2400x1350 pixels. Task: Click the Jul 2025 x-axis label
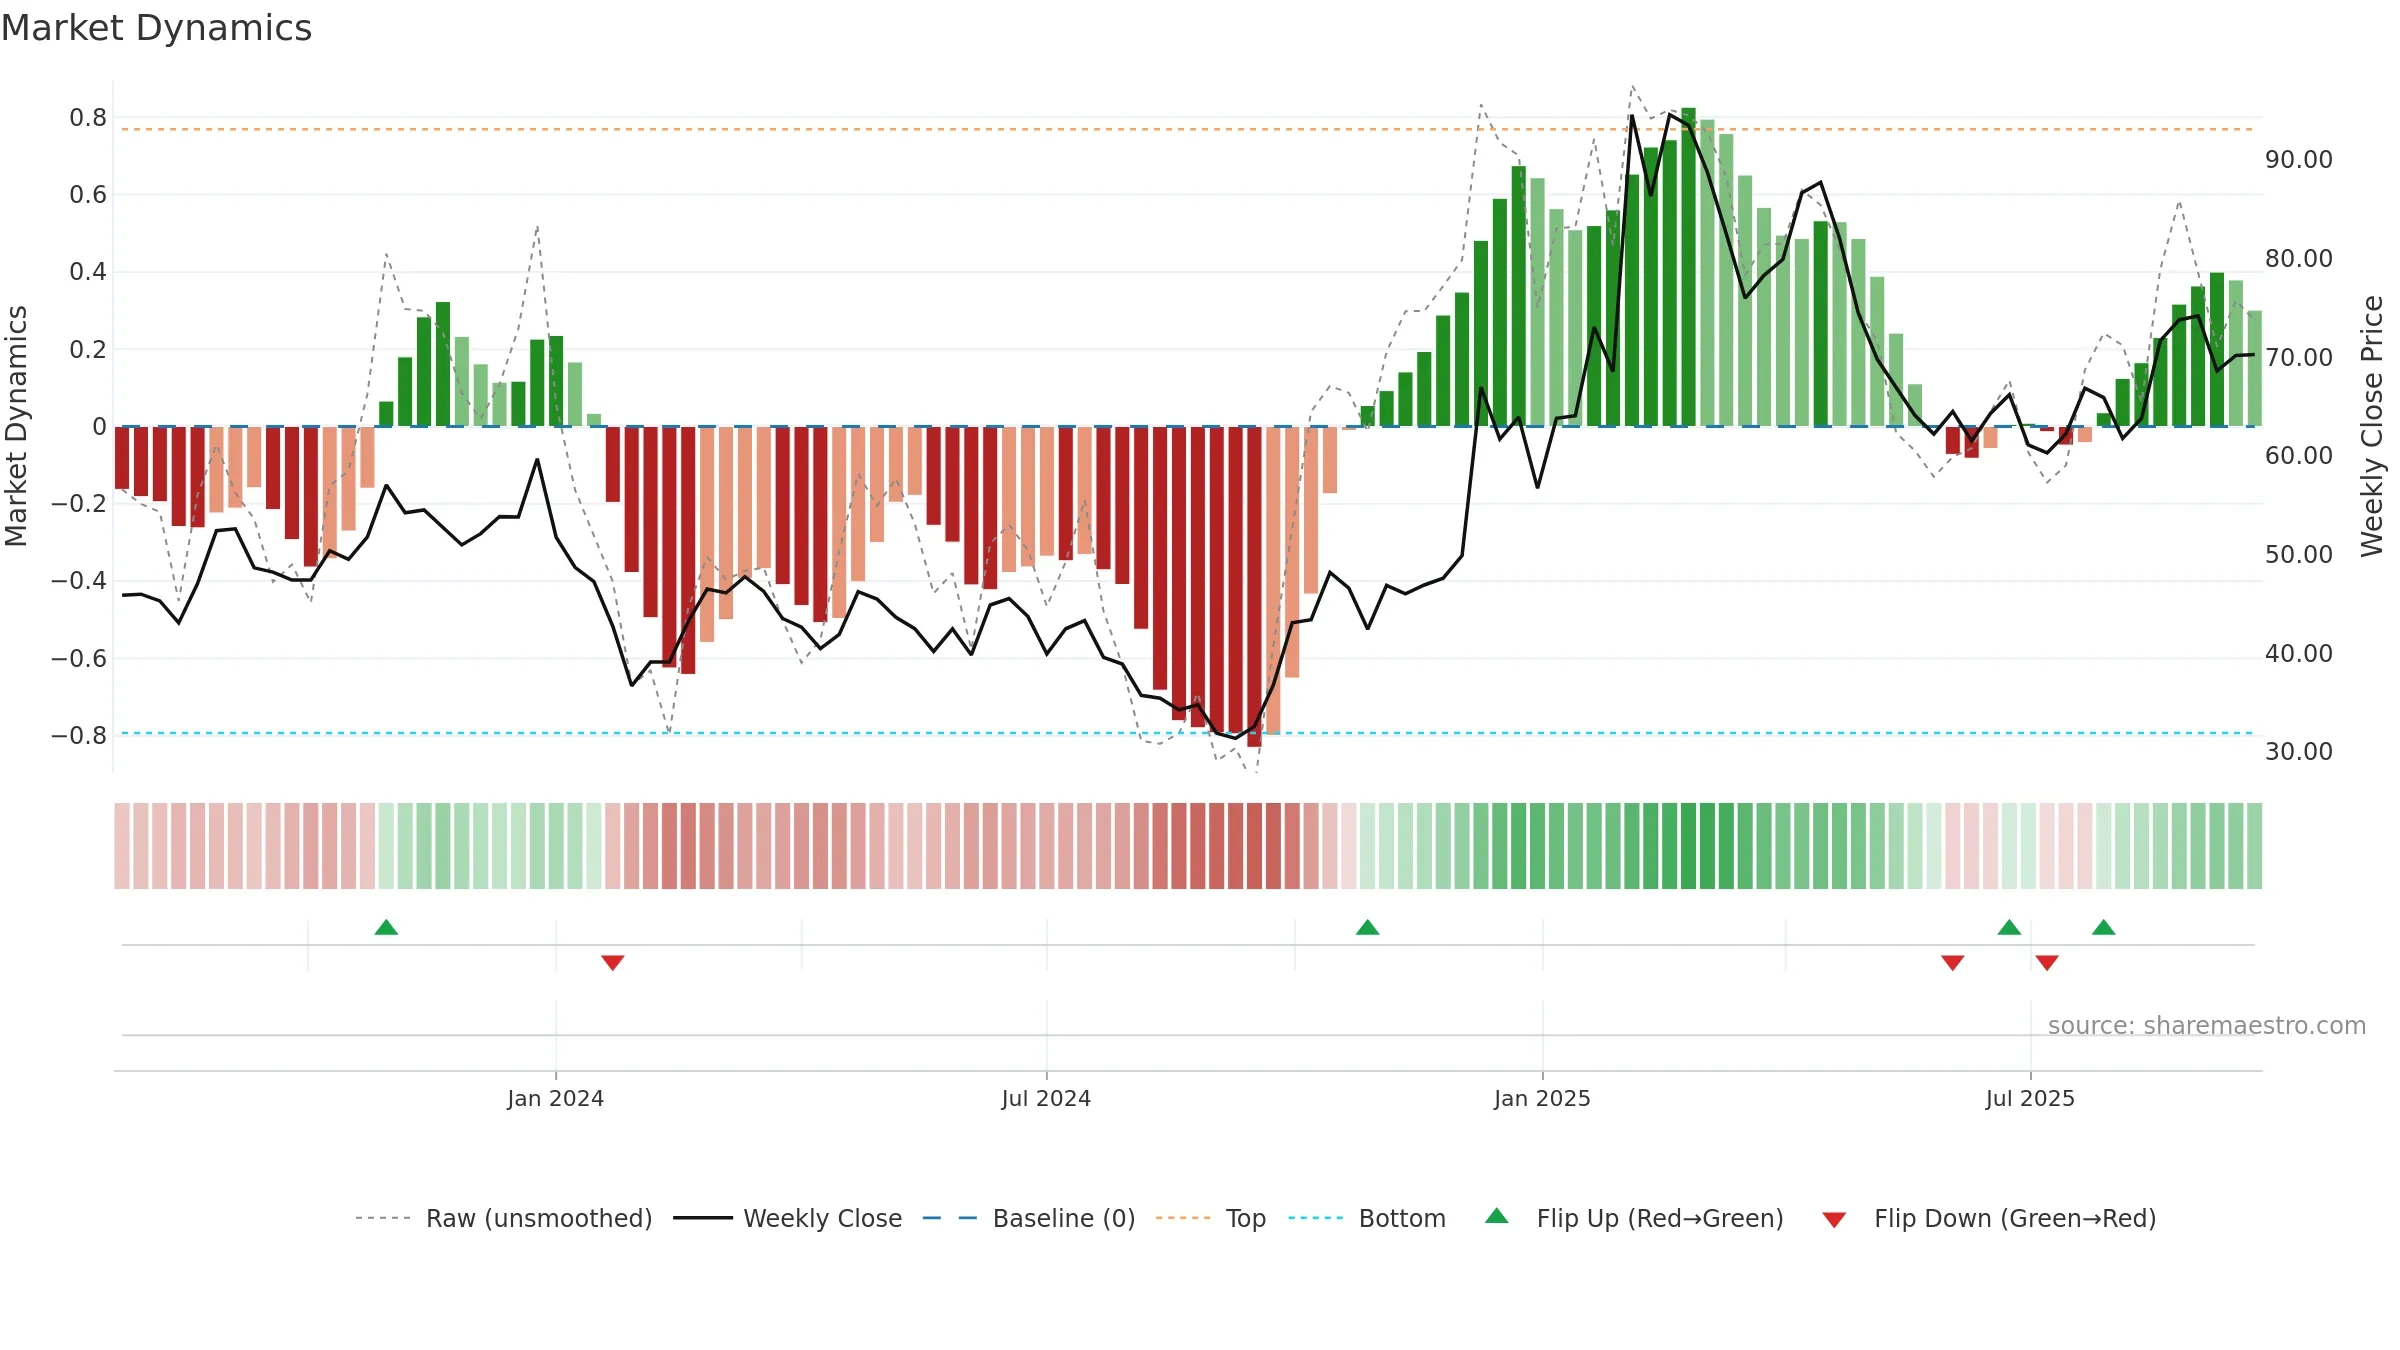(2030, 1098)
